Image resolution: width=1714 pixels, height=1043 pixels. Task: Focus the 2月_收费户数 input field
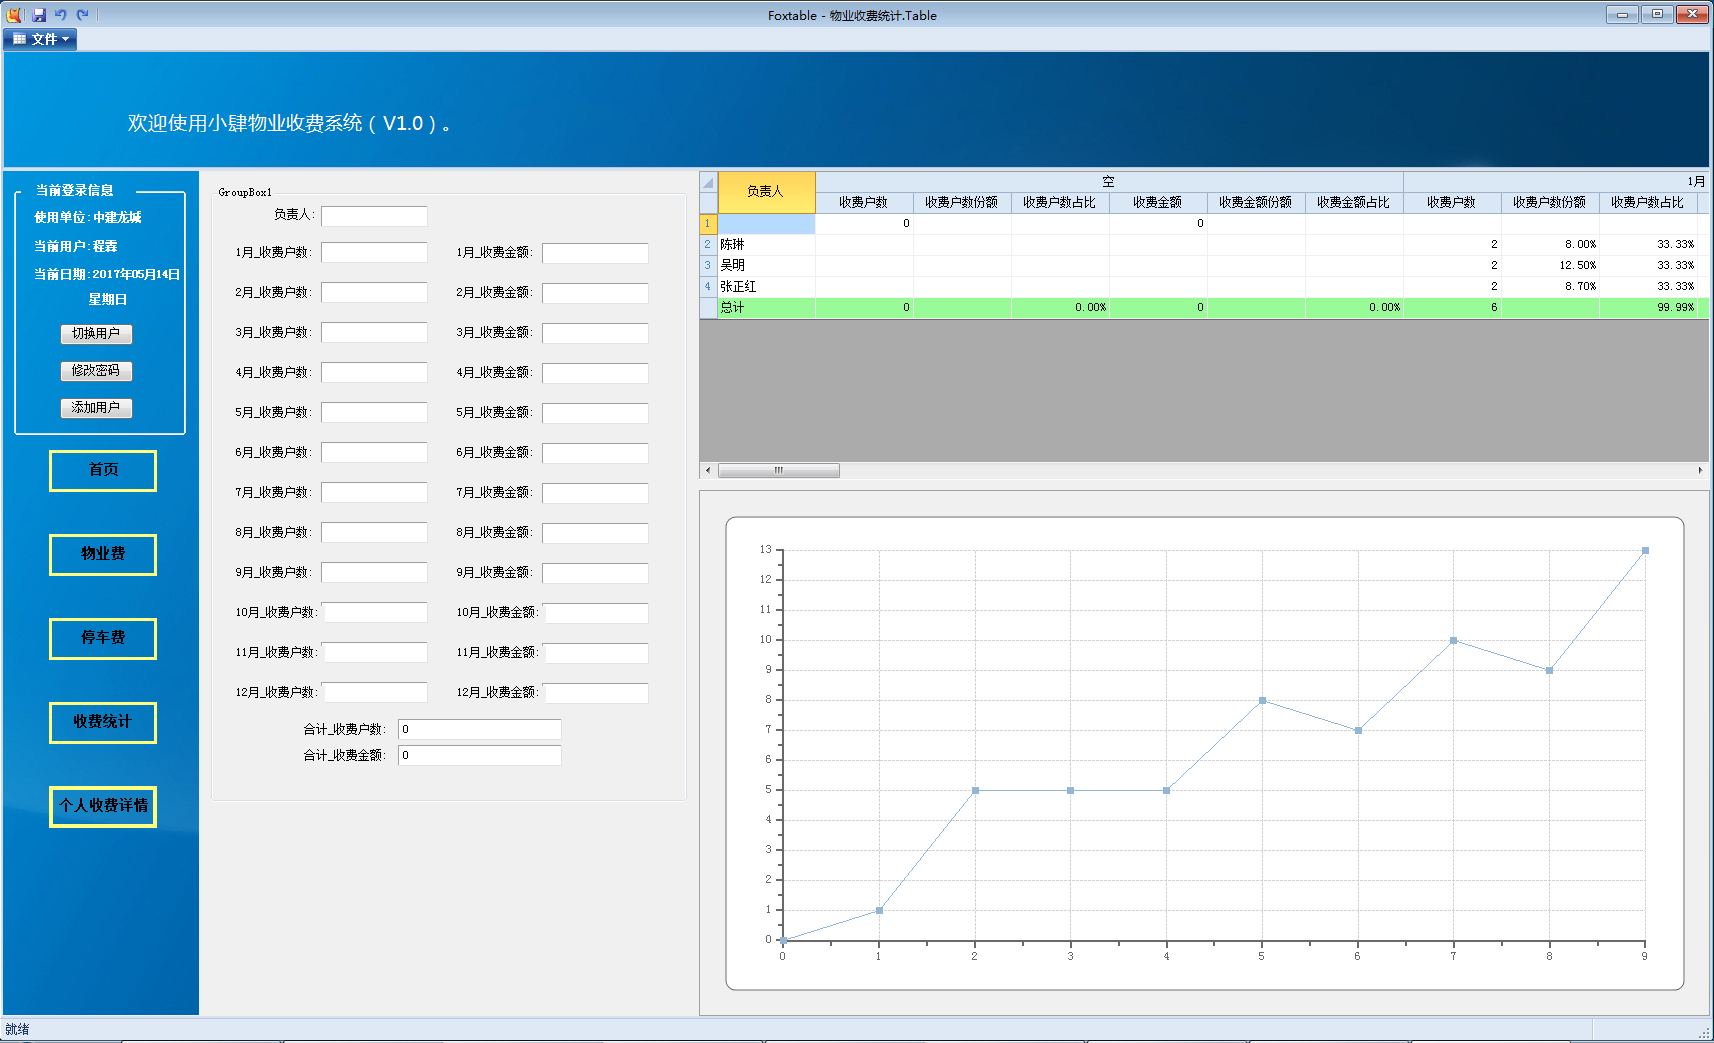[374, 293]
